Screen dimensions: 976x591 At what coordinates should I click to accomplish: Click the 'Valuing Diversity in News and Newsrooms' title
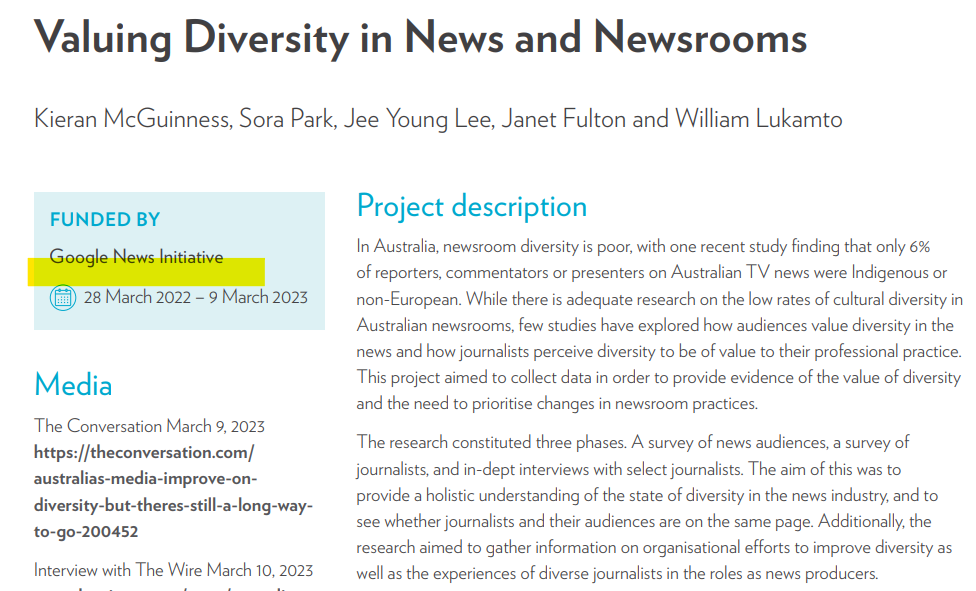tap(420, 37)
